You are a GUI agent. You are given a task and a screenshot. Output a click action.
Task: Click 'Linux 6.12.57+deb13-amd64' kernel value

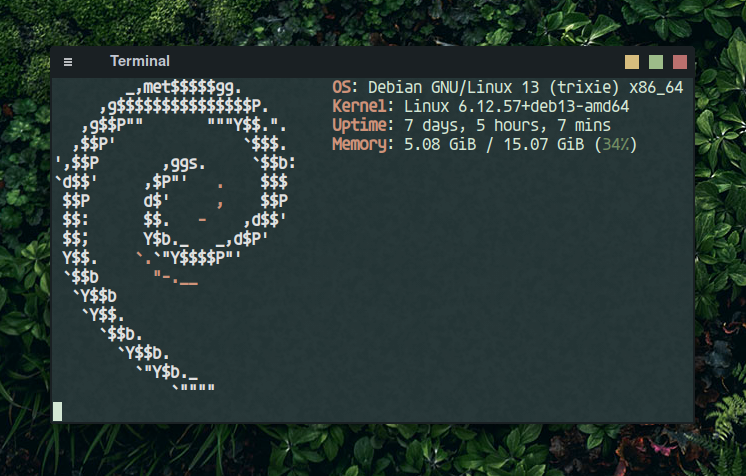click(516, 106)
